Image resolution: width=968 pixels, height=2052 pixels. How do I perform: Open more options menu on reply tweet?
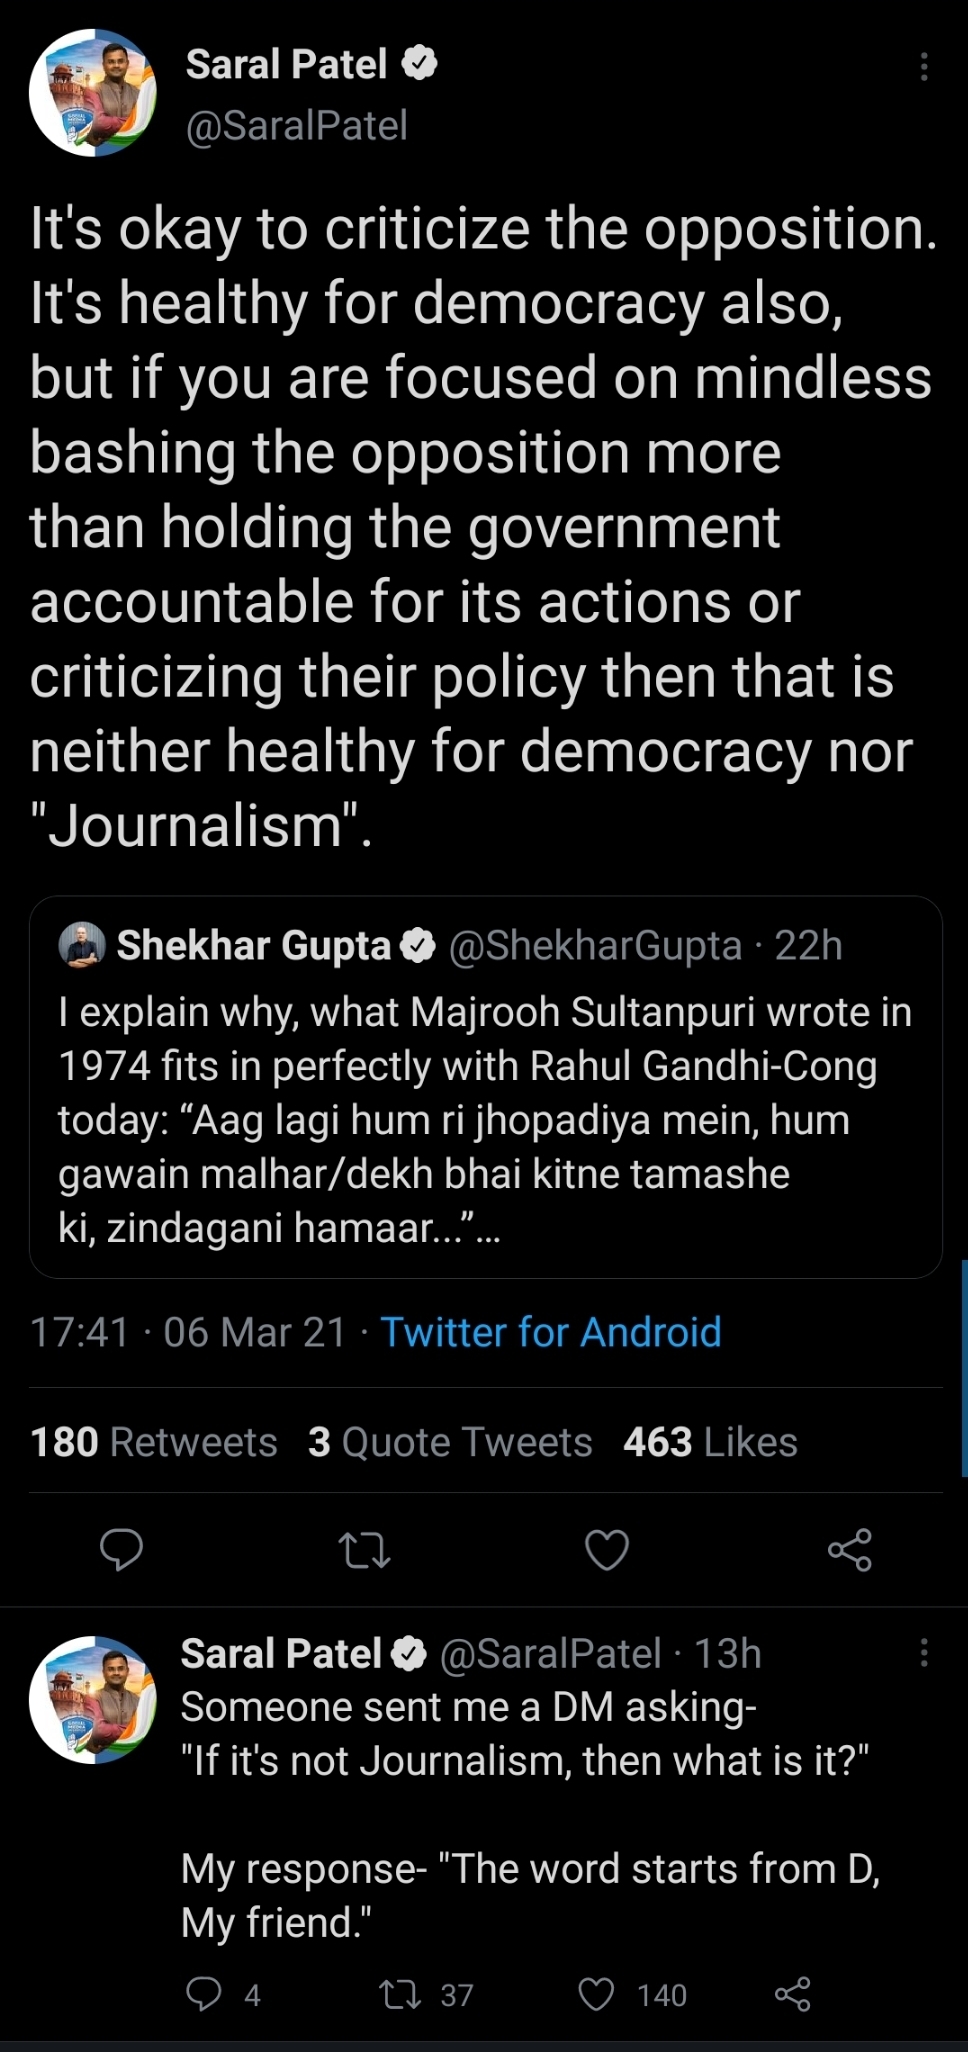924,1652
